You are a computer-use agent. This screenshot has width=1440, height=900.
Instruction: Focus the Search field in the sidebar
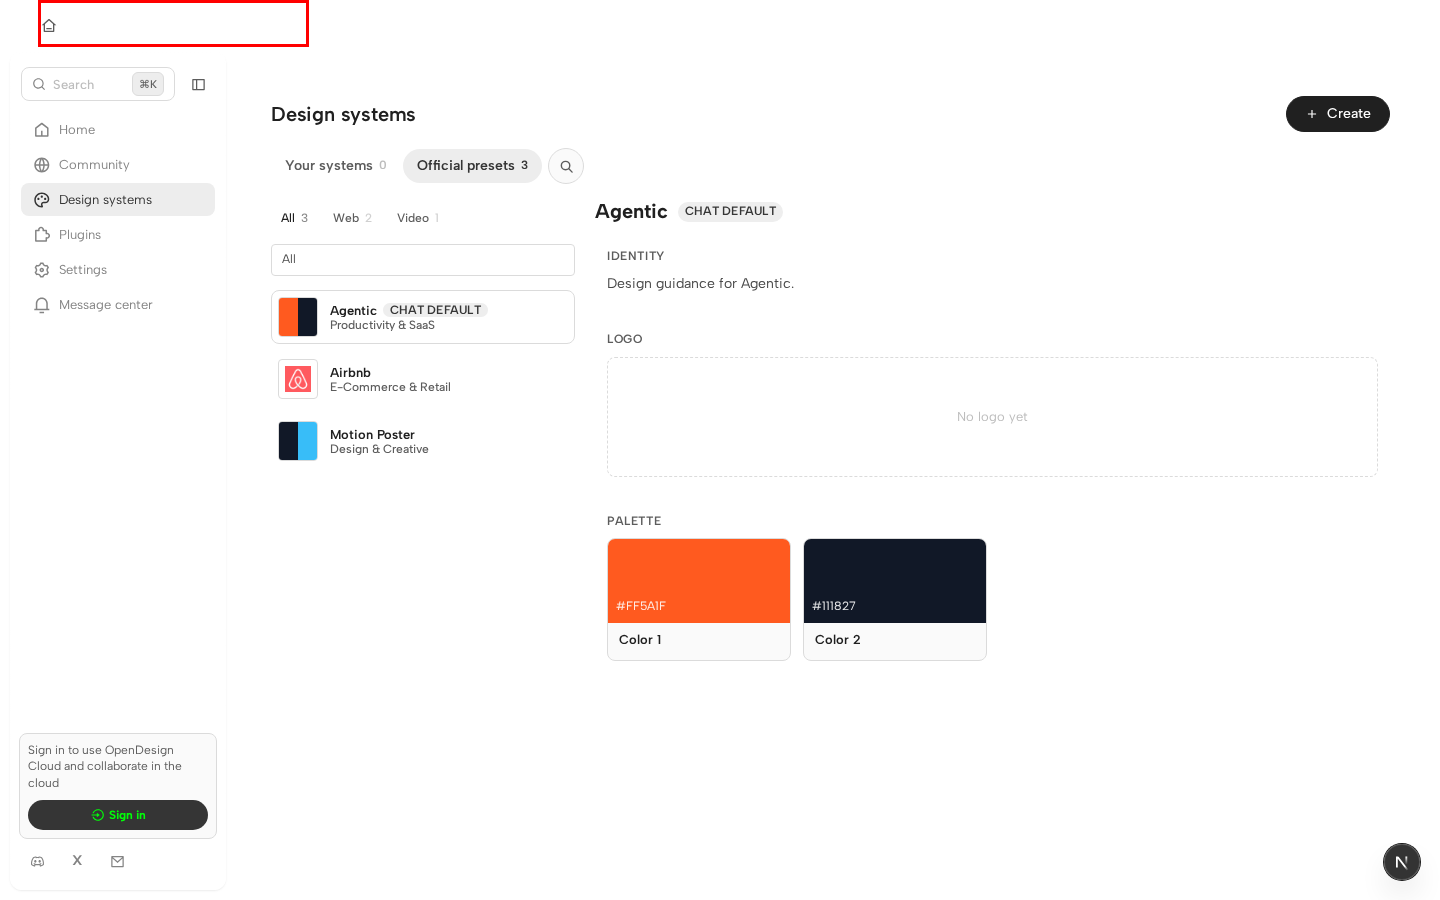point(98,85)
